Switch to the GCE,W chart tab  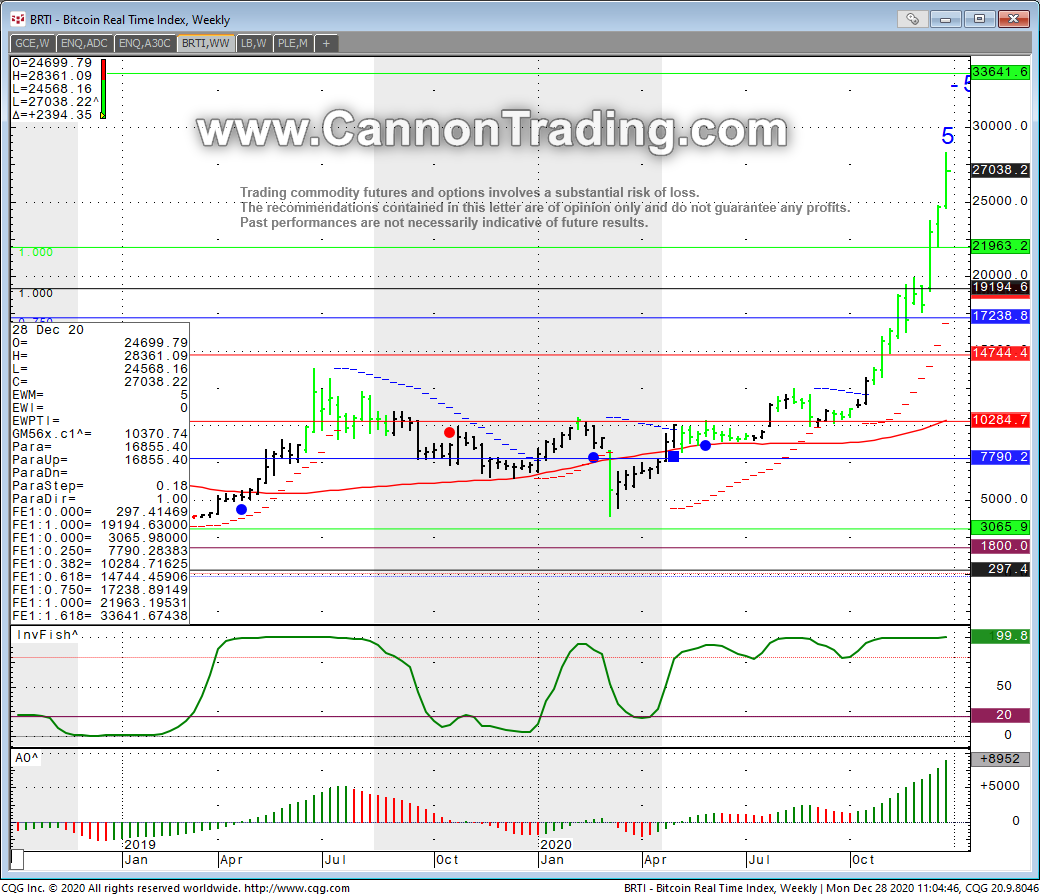point(32,43)
